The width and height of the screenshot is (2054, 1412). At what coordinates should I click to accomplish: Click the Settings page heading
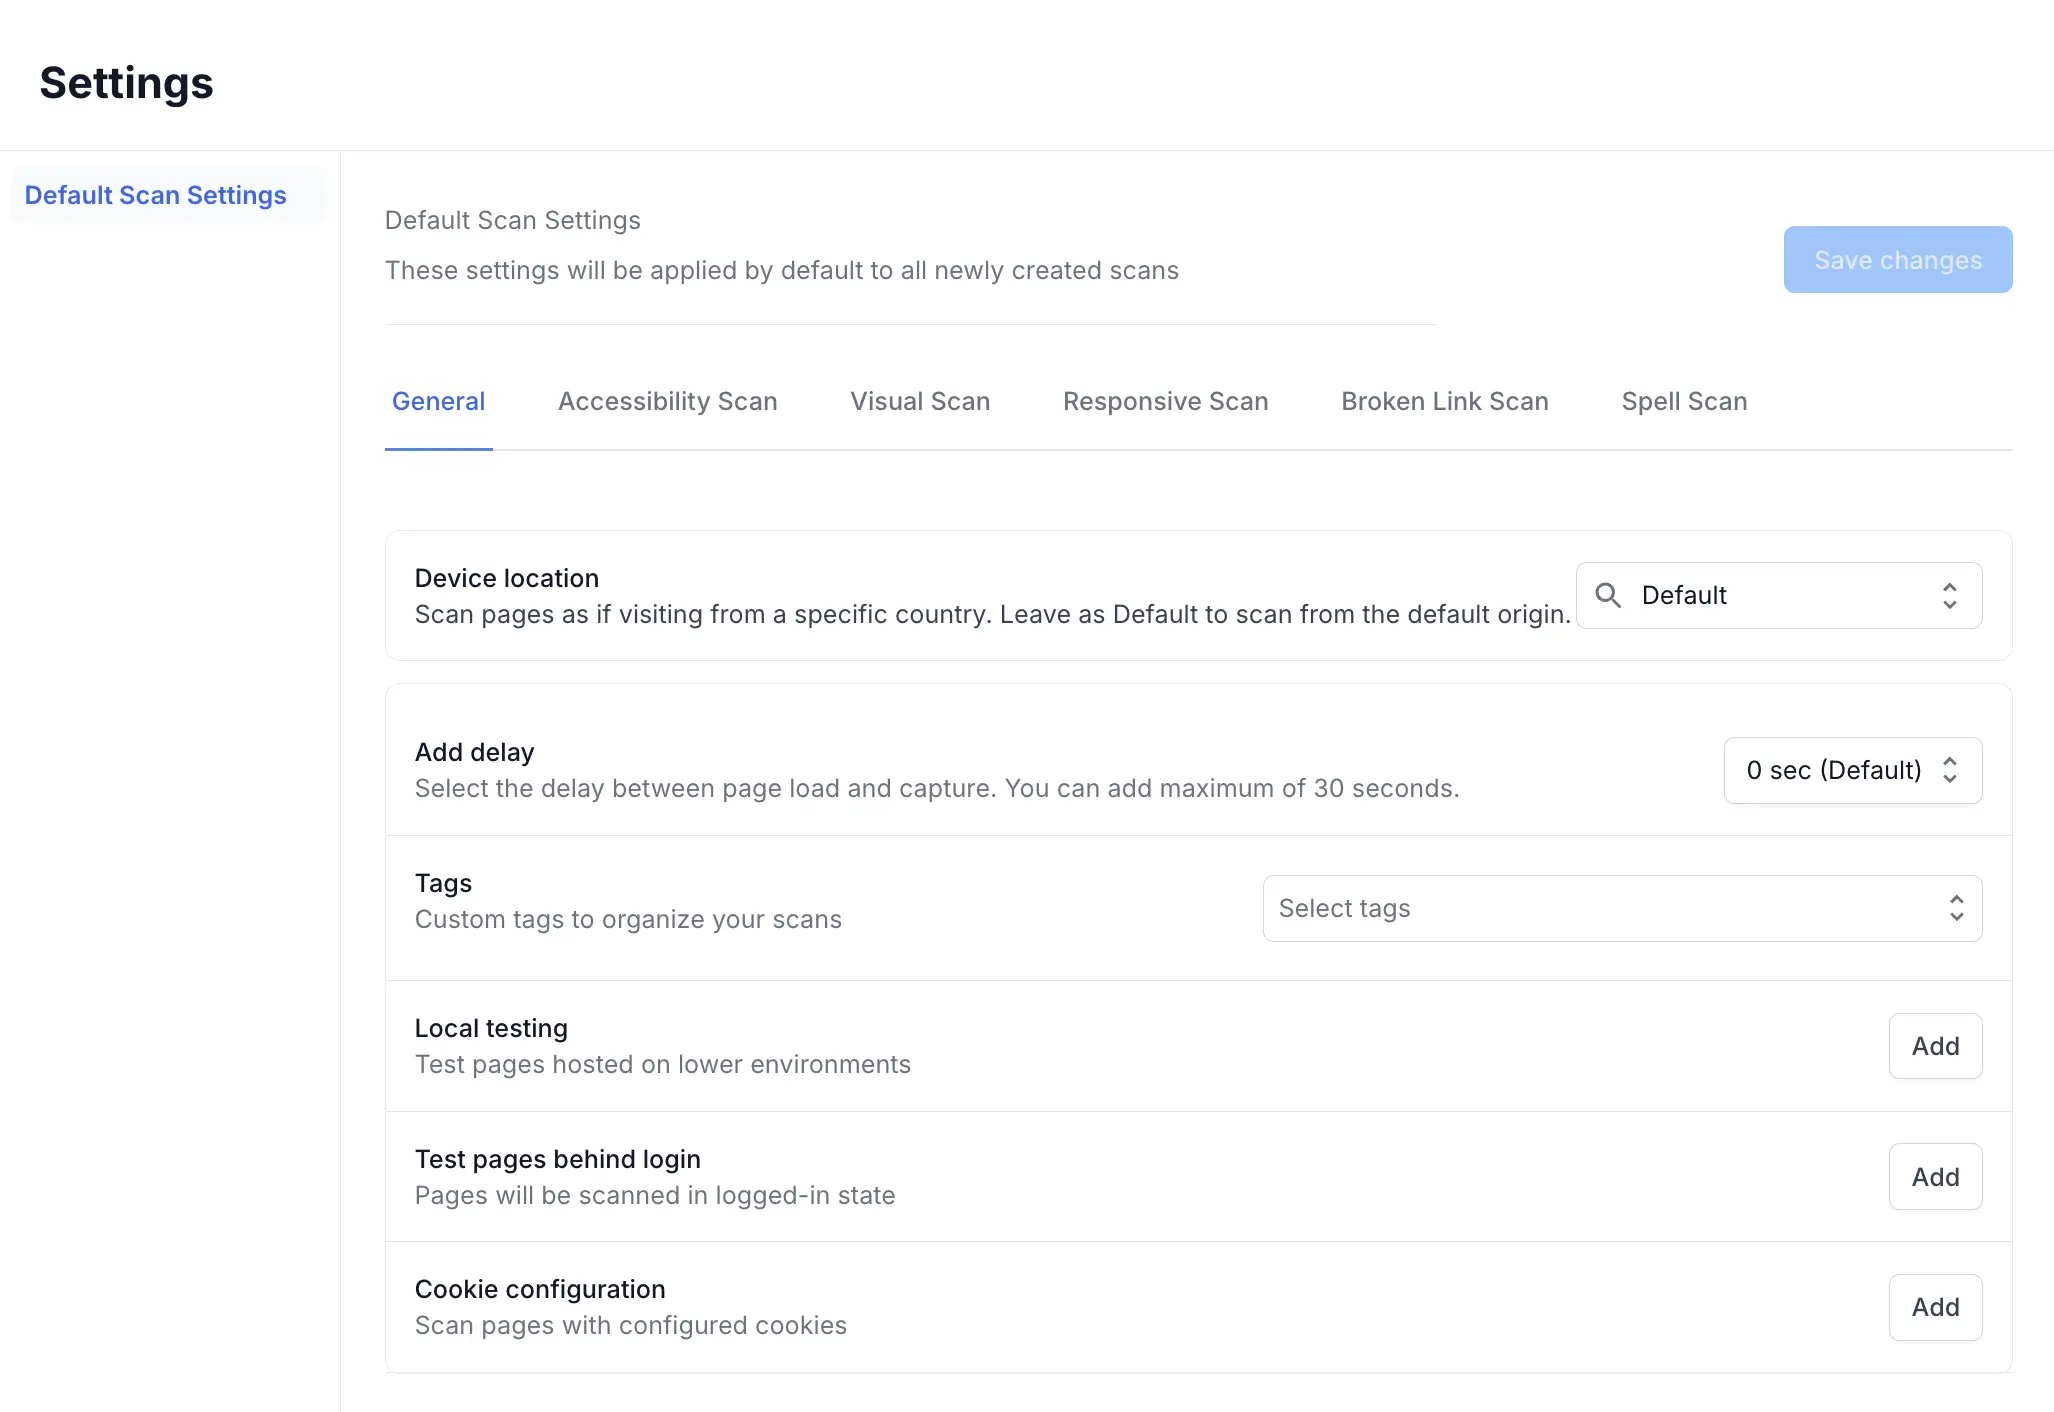(x=126, y=83)
